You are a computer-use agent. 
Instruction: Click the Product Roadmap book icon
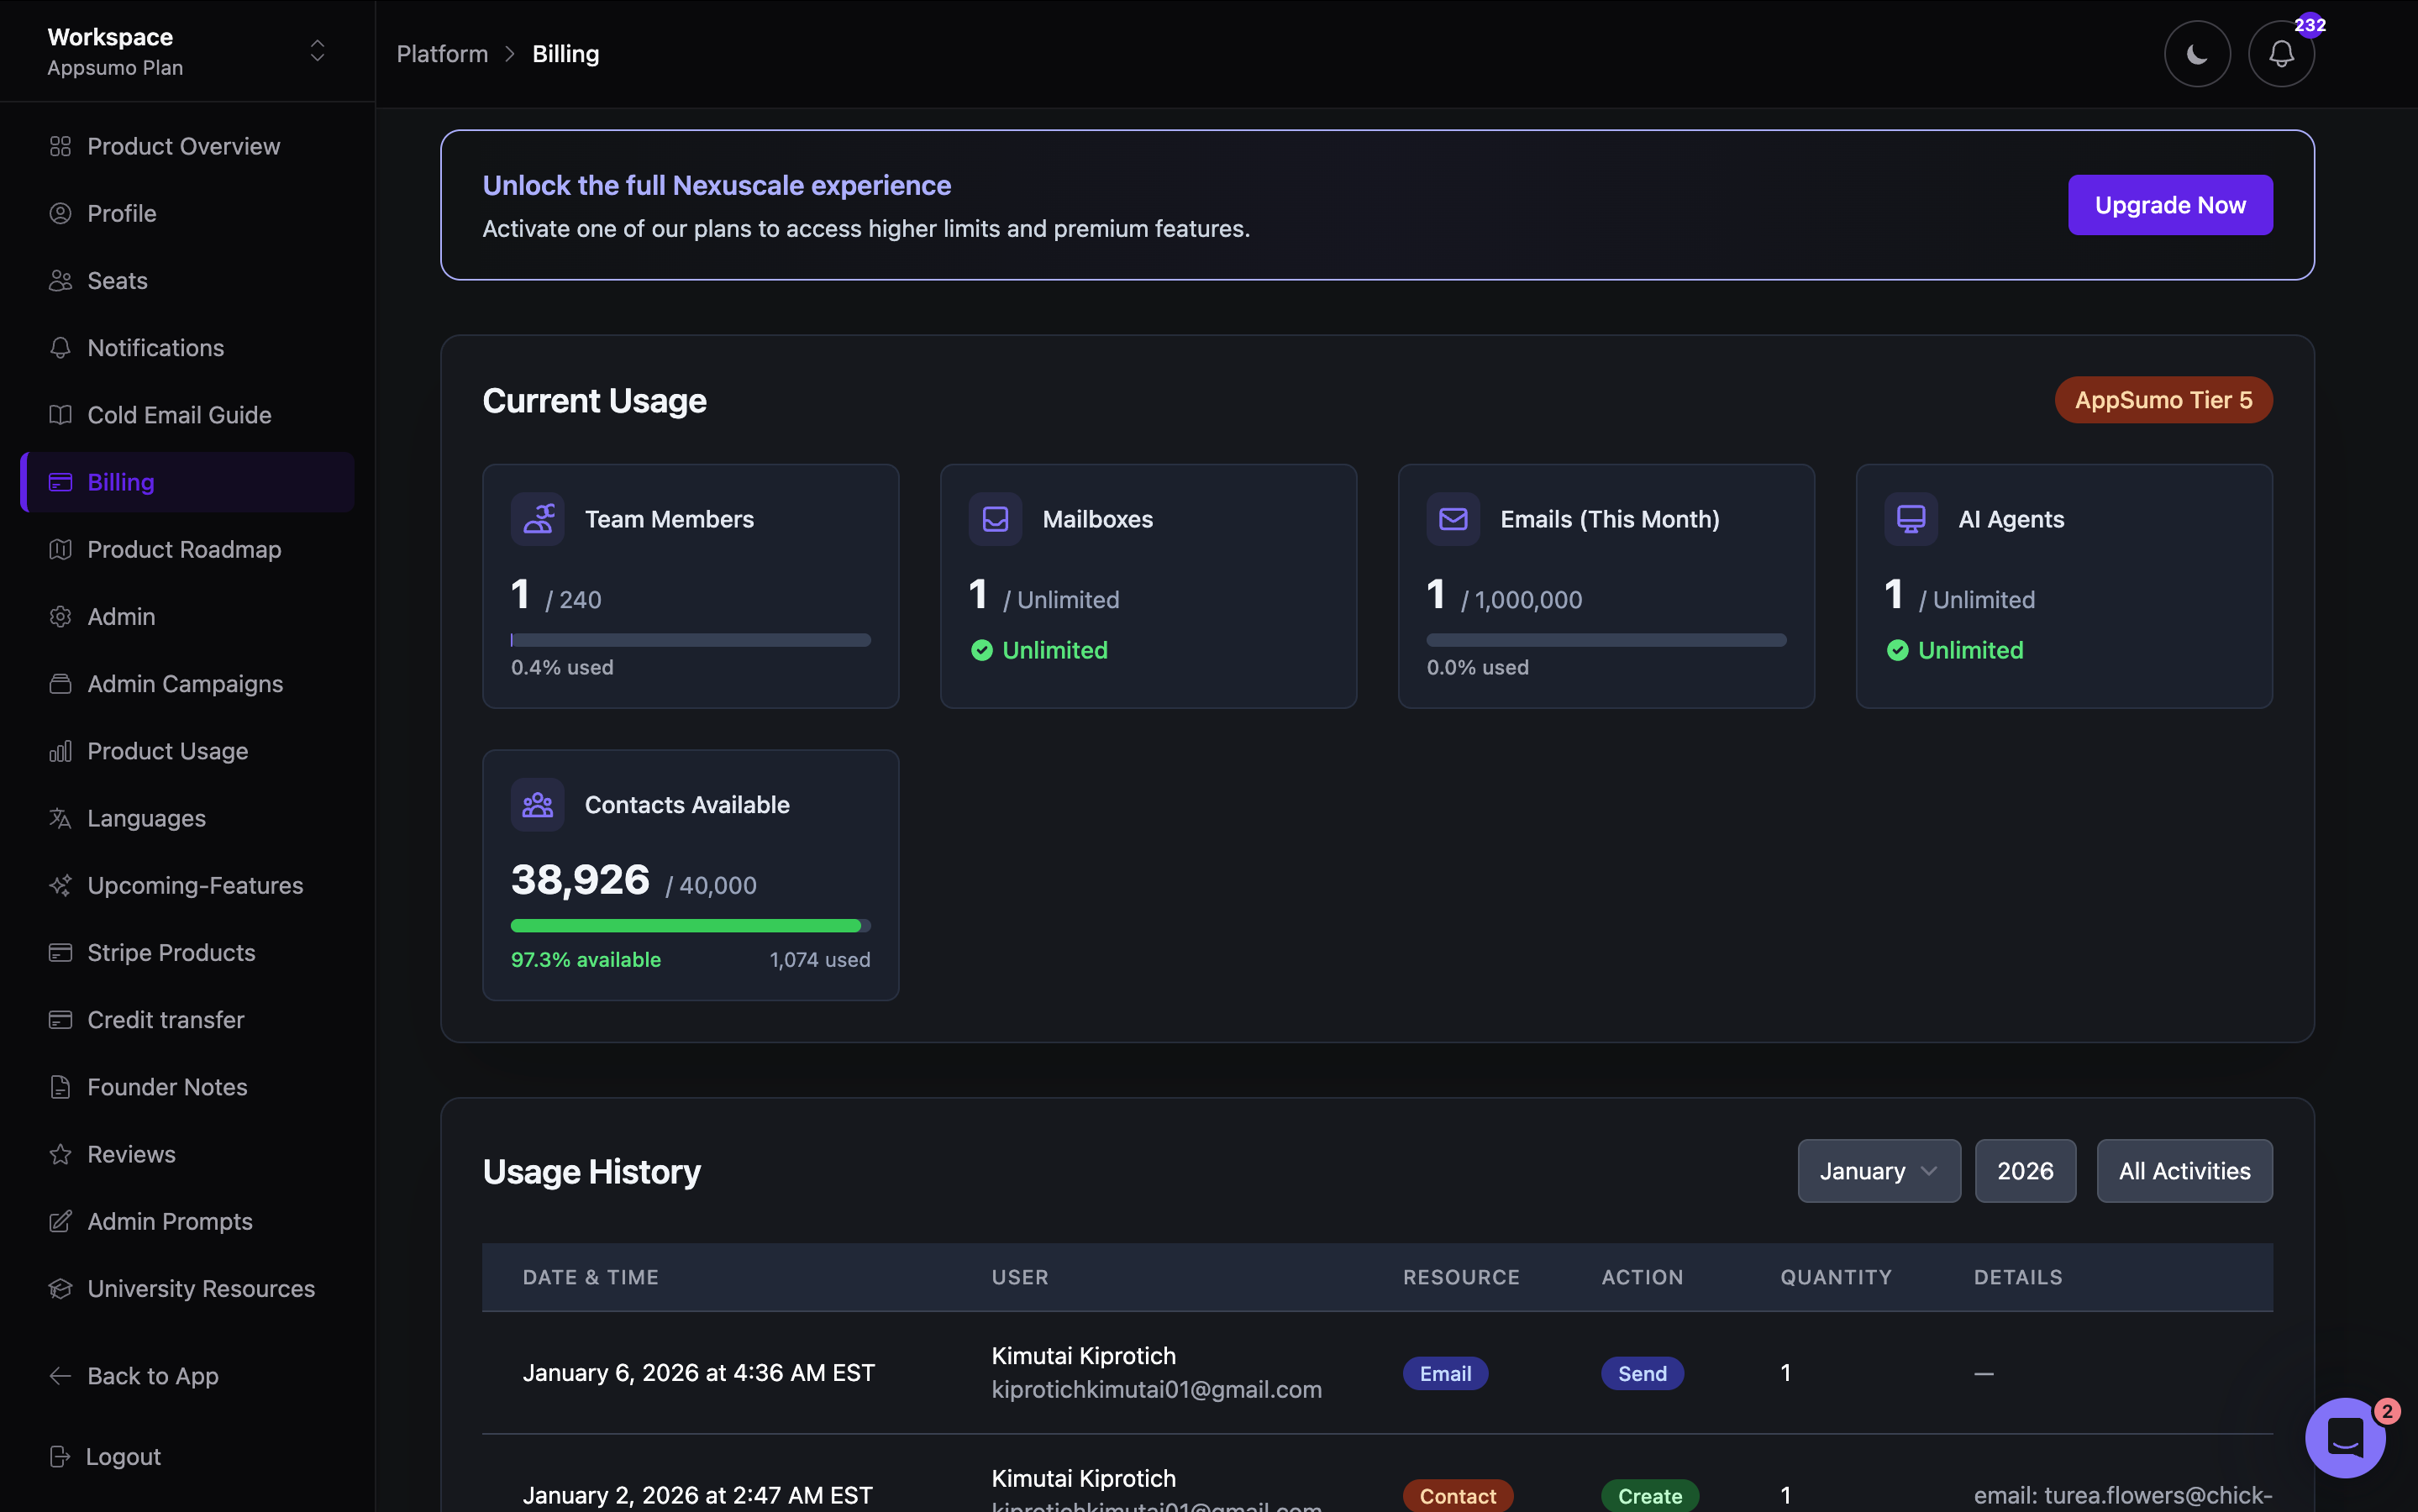(x=60, y=549)
